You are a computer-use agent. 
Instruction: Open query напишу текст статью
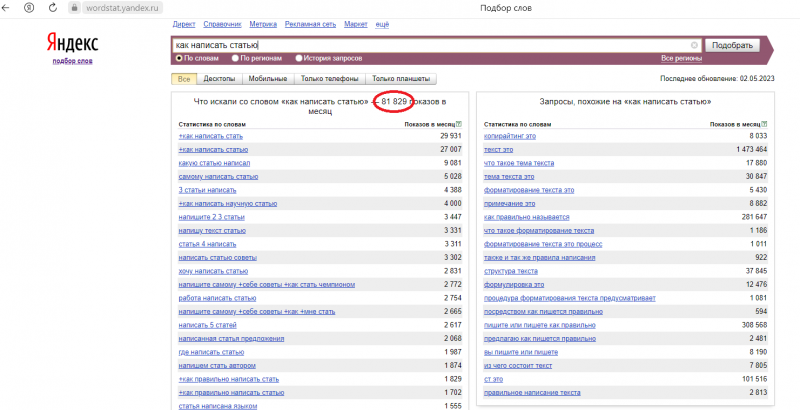212,231
